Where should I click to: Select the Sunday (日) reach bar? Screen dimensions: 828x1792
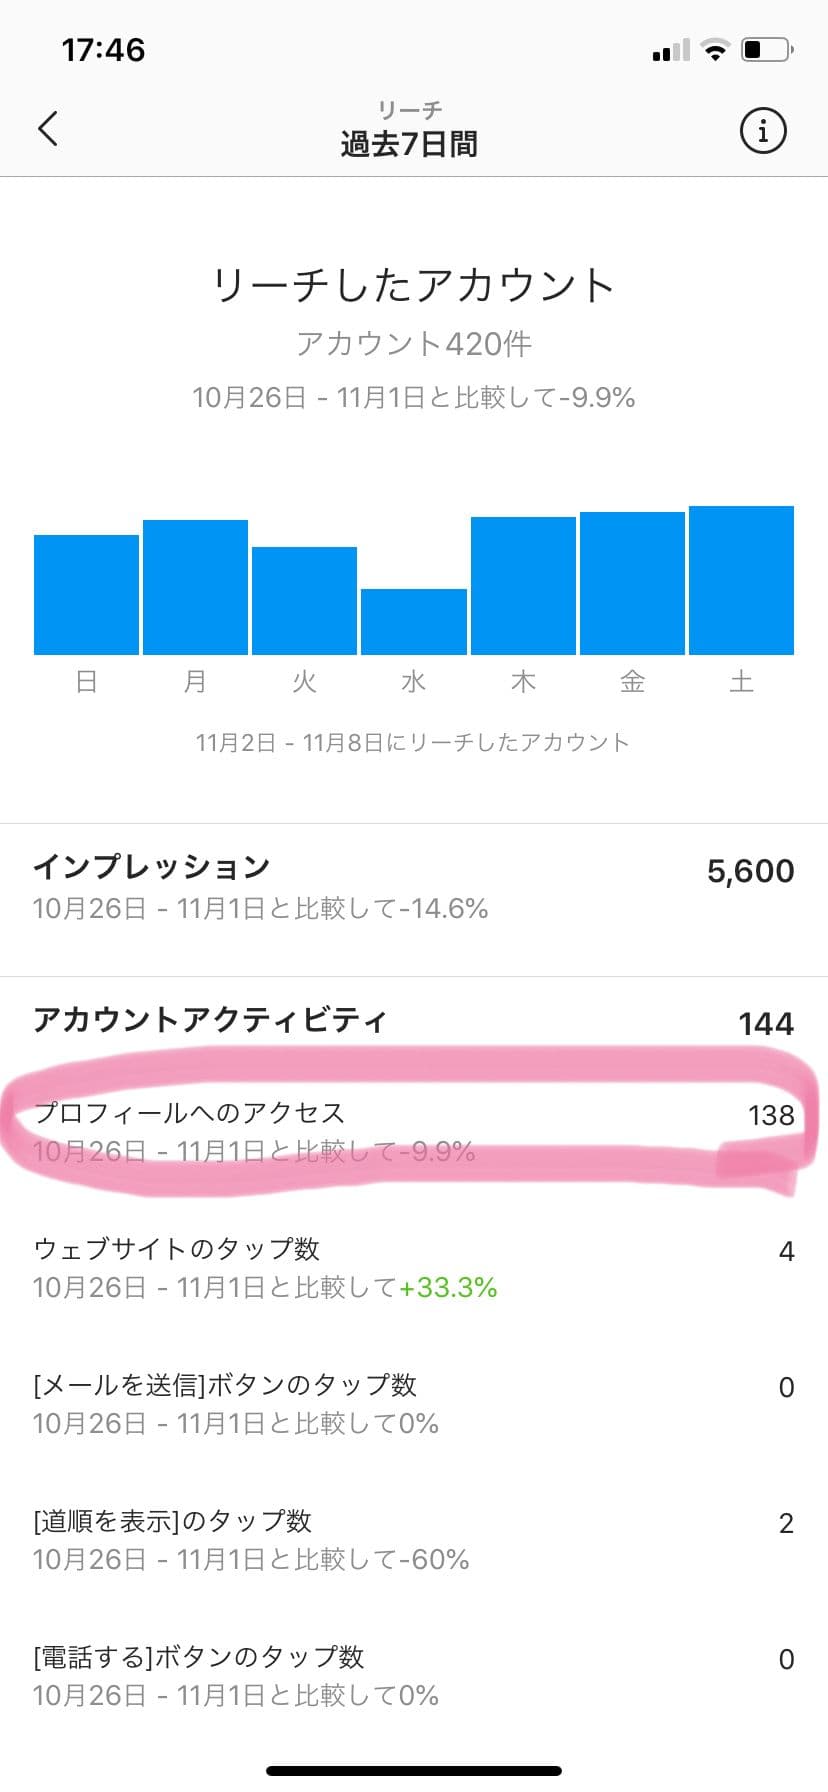[x=86, y=595]
